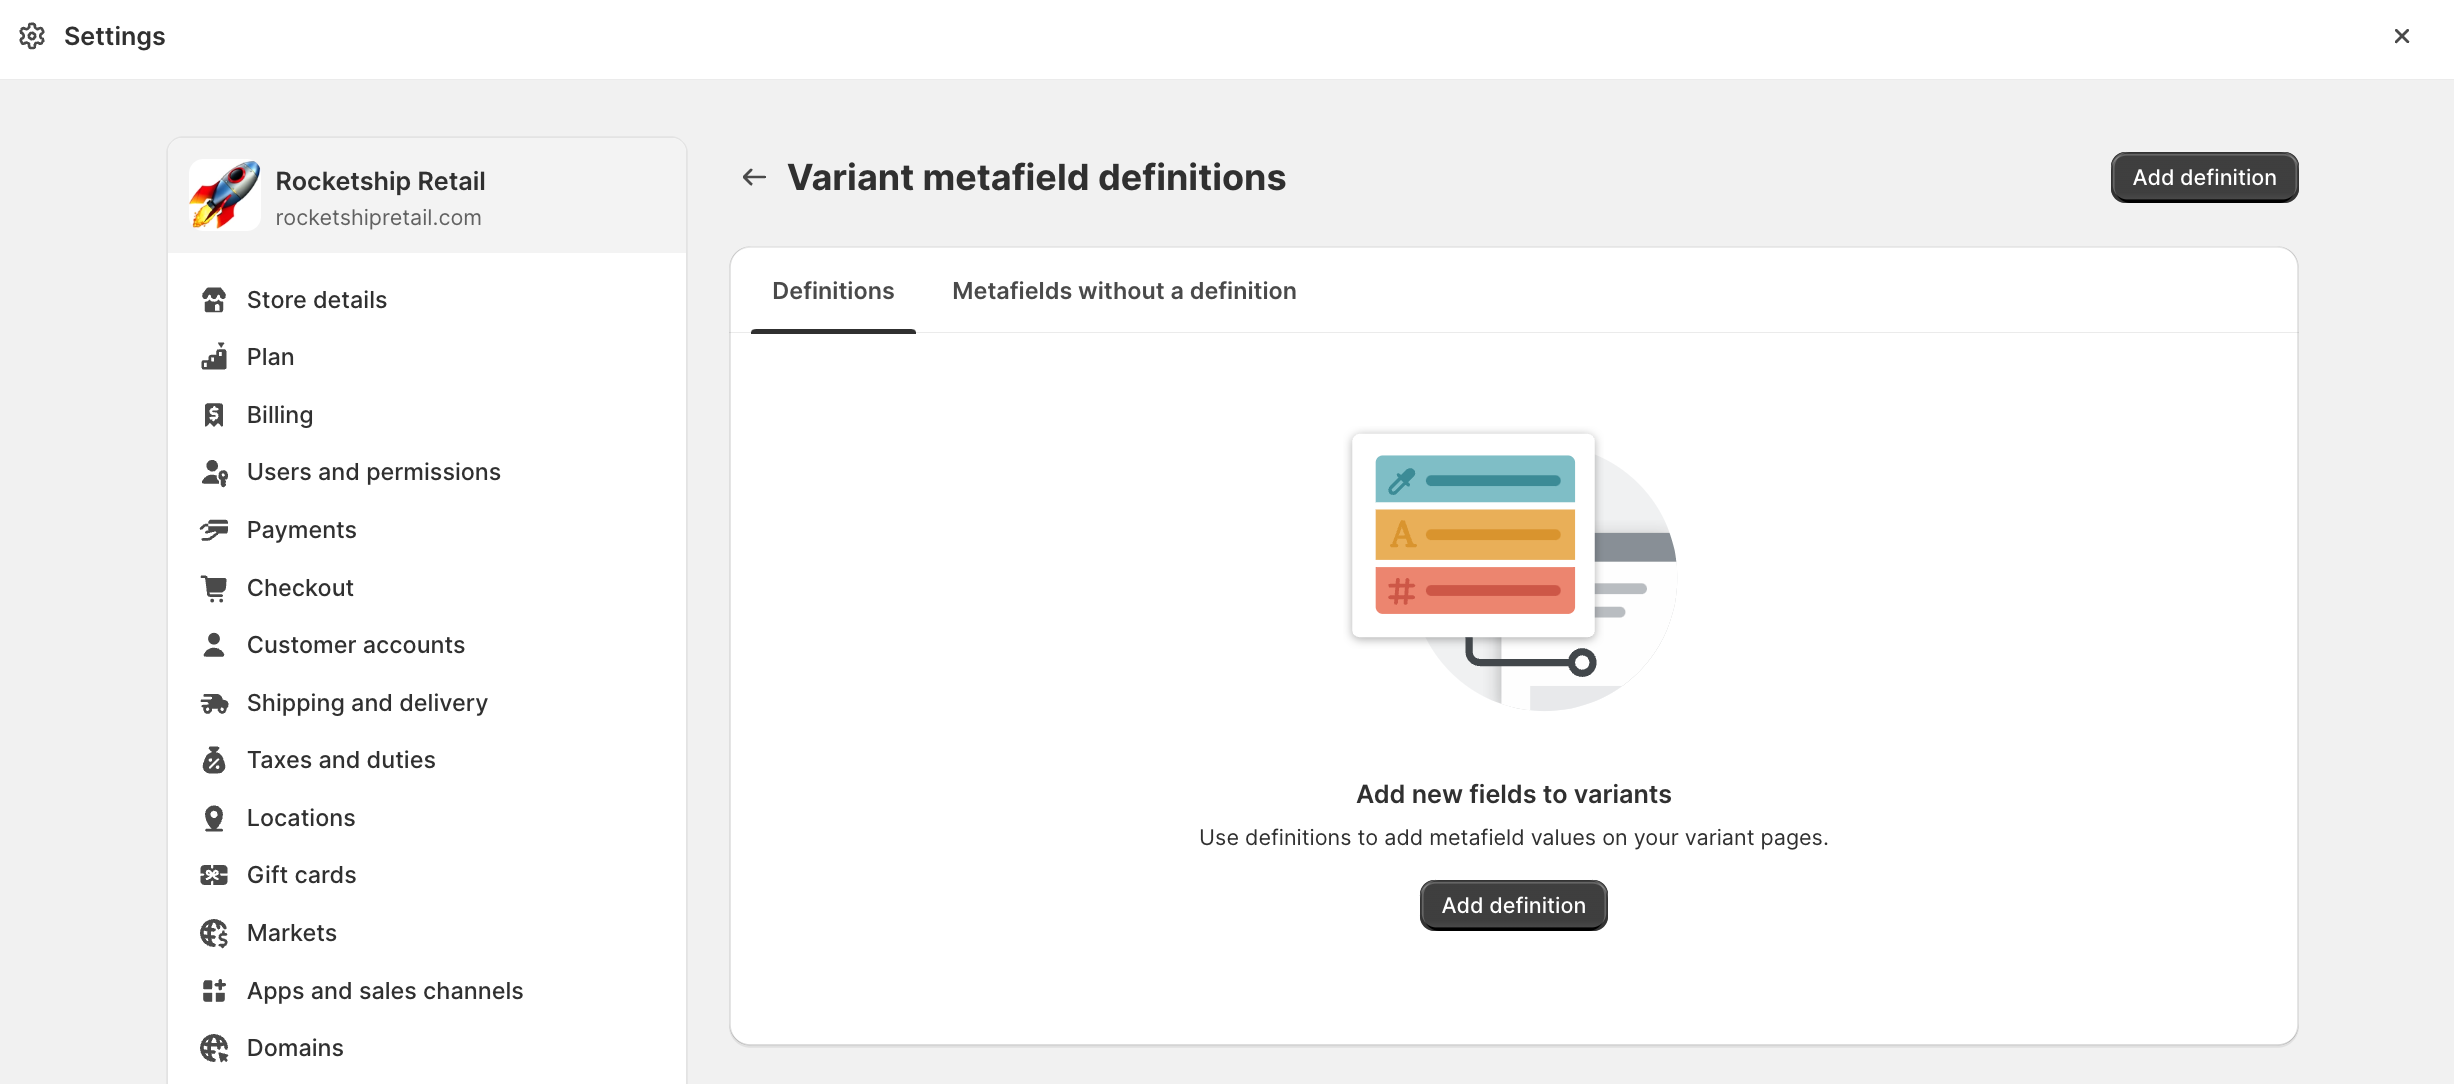This screenshot has height=1084, width=2454.
Task: Click the back arrow beside page title
Action: pyautogui.click(x=754, y=178)
